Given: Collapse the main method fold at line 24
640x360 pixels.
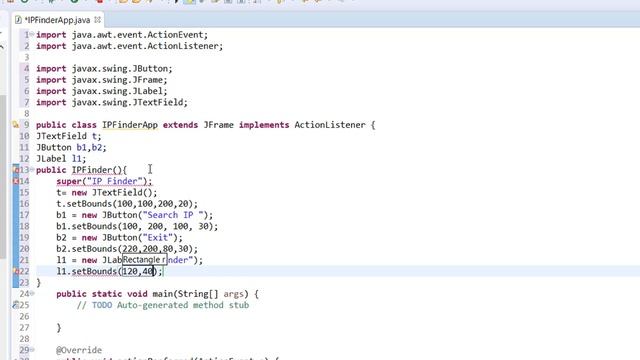Looking at the screenshot, I should pos(32,293).
